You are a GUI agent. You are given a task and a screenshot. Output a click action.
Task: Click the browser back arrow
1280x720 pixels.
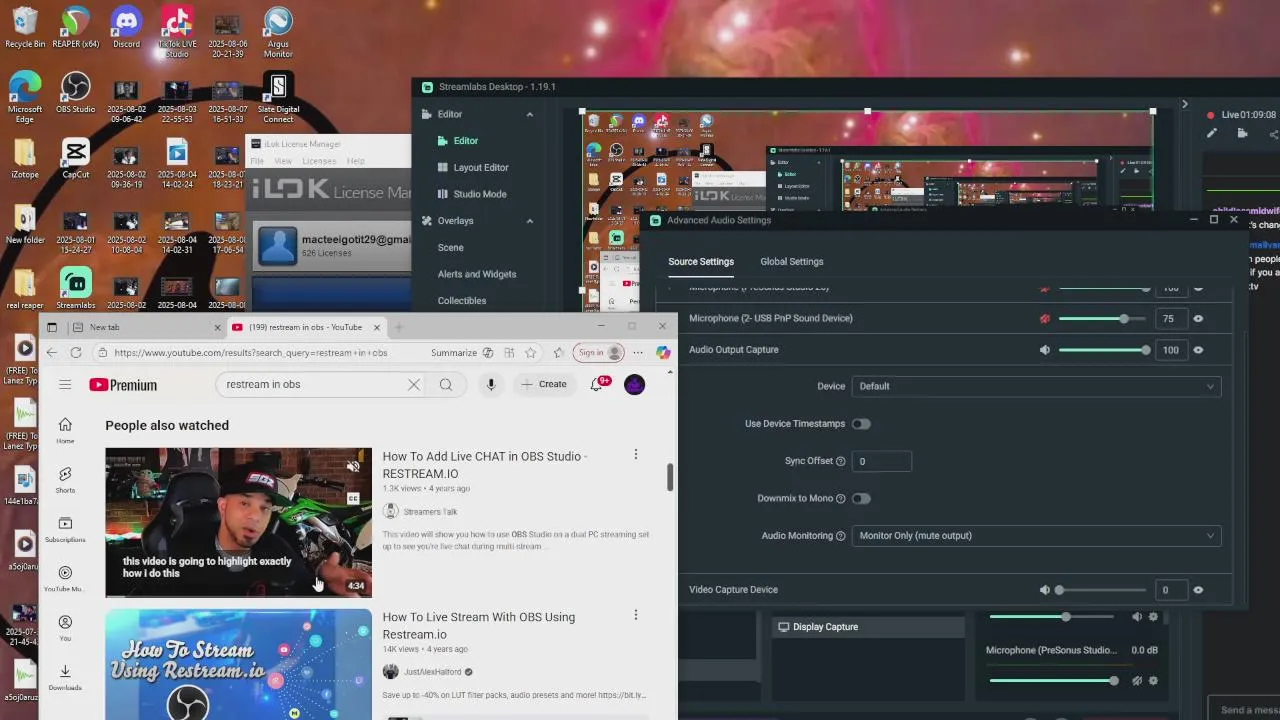click(x=52, y=352)
